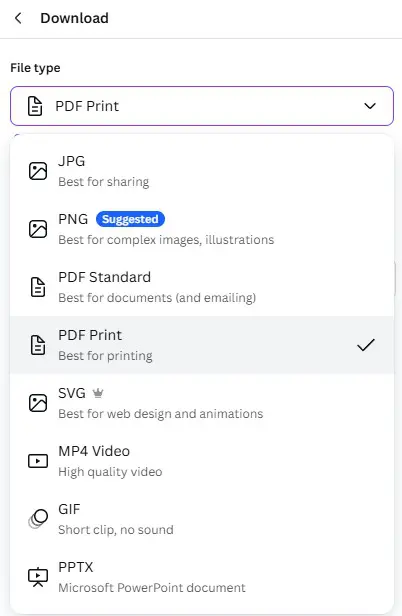Click the blue Suggested badge

[130, 219]
